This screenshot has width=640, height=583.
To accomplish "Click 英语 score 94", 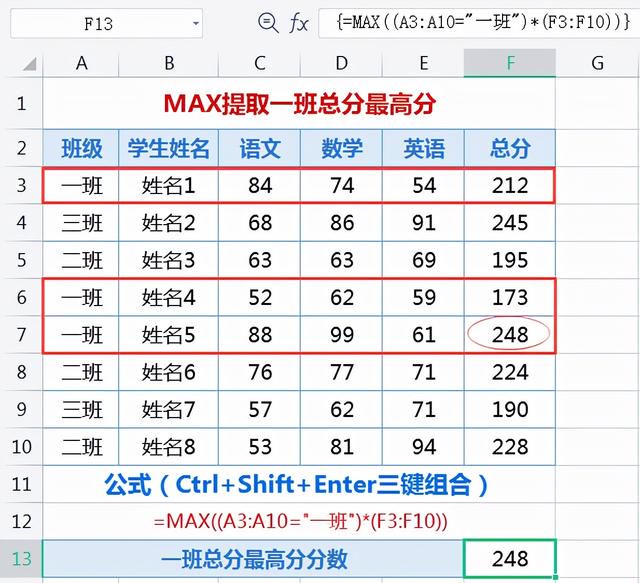I will pos(423,447).
